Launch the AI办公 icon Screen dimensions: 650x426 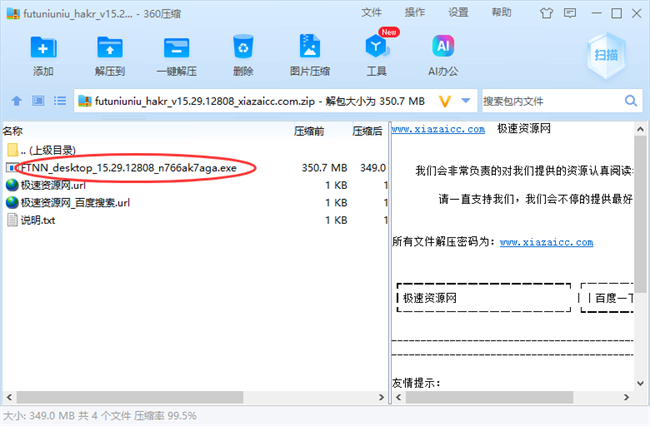click(x=443, y=46)
